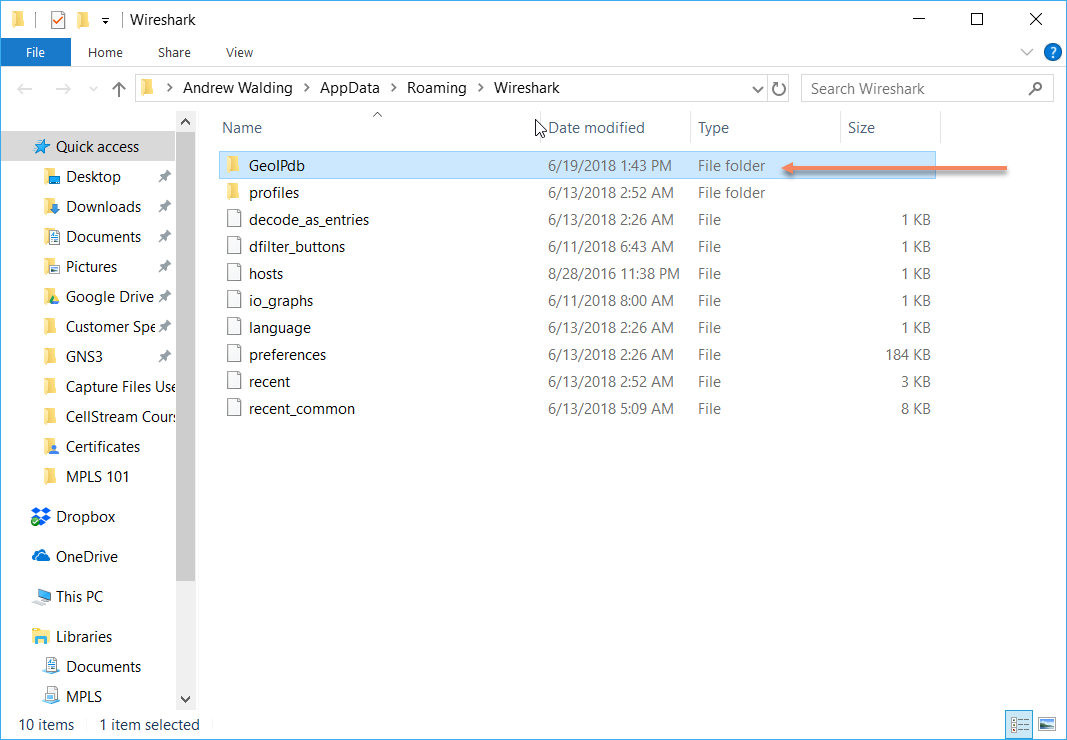Switch to the View ribbon tab
The width and height of the screenshot is (1067, 740).
239,52
